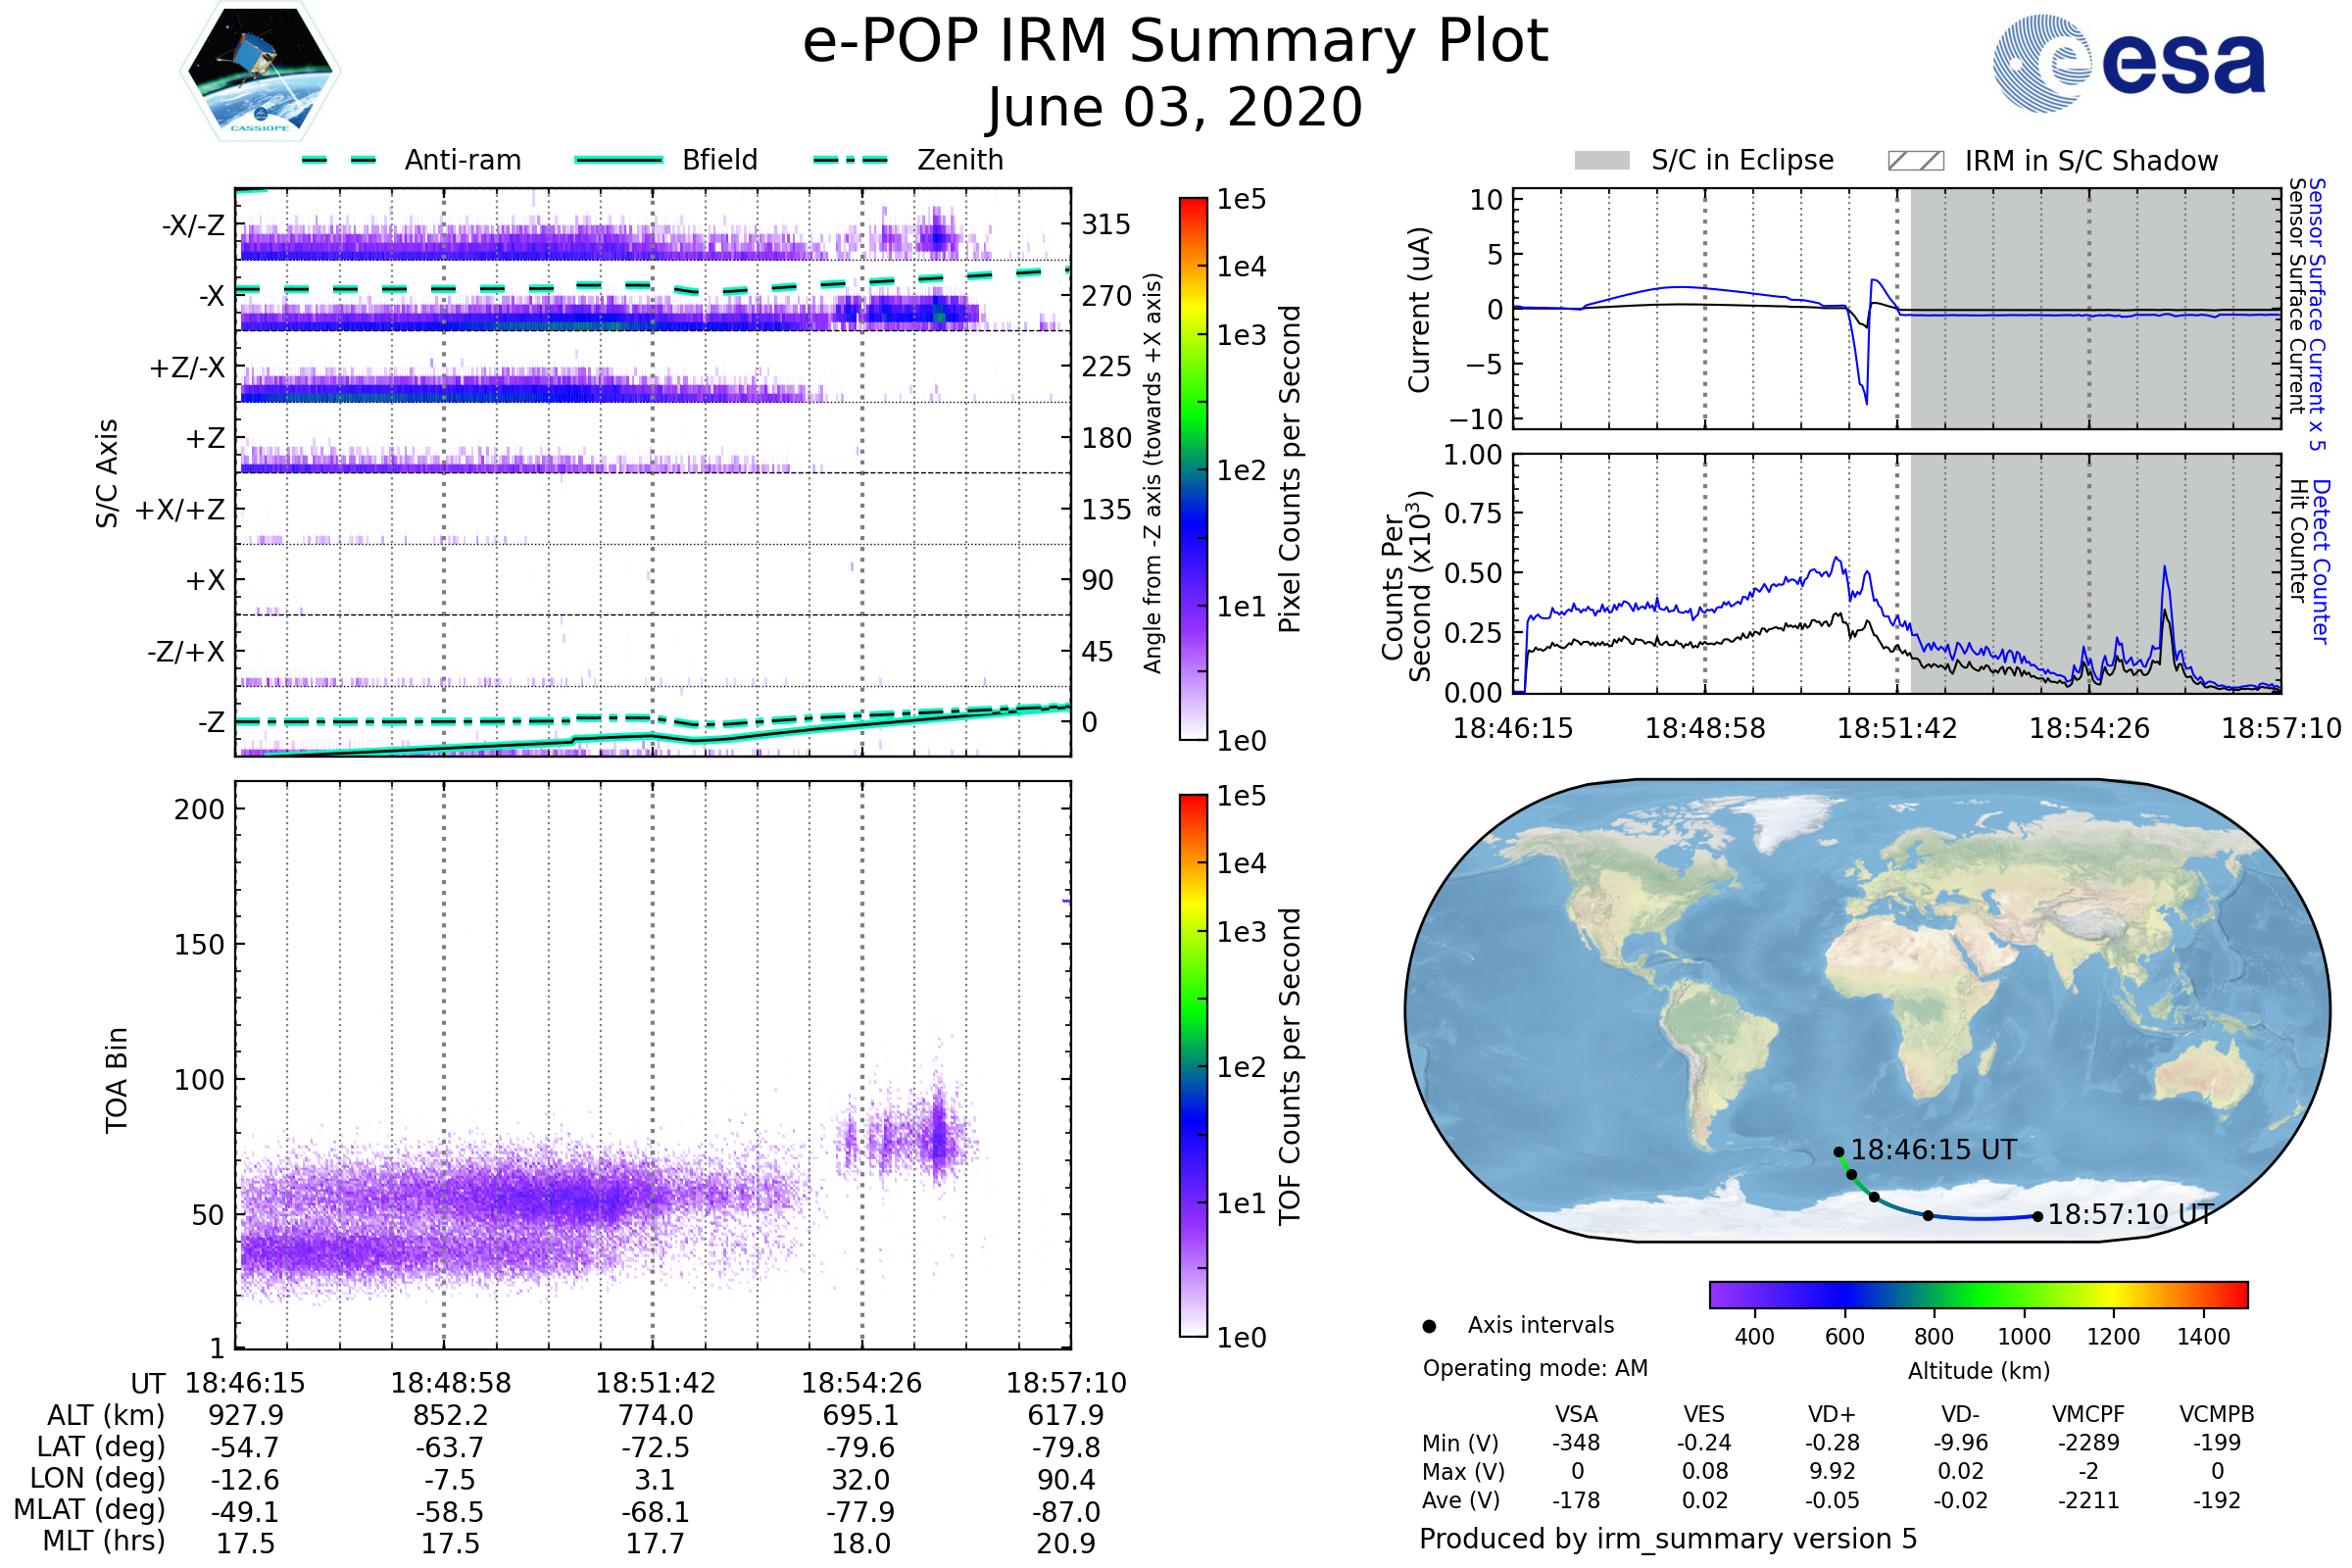This screenshot has height=1568, width=2352.
Task: Click the S/C in Eclipse gray swatch
Action: [x=1601, y=161]
